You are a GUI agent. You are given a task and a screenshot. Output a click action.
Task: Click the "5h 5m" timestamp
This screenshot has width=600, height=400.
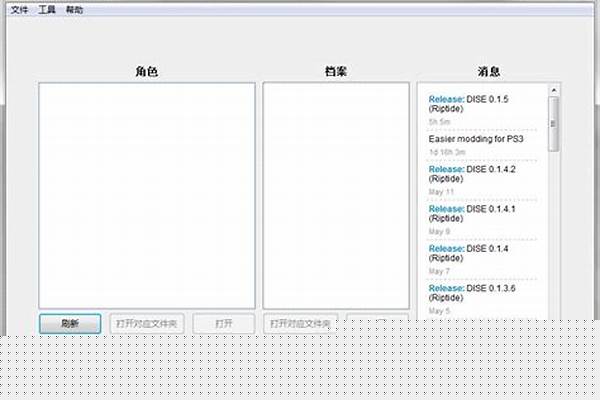[439, 122]
